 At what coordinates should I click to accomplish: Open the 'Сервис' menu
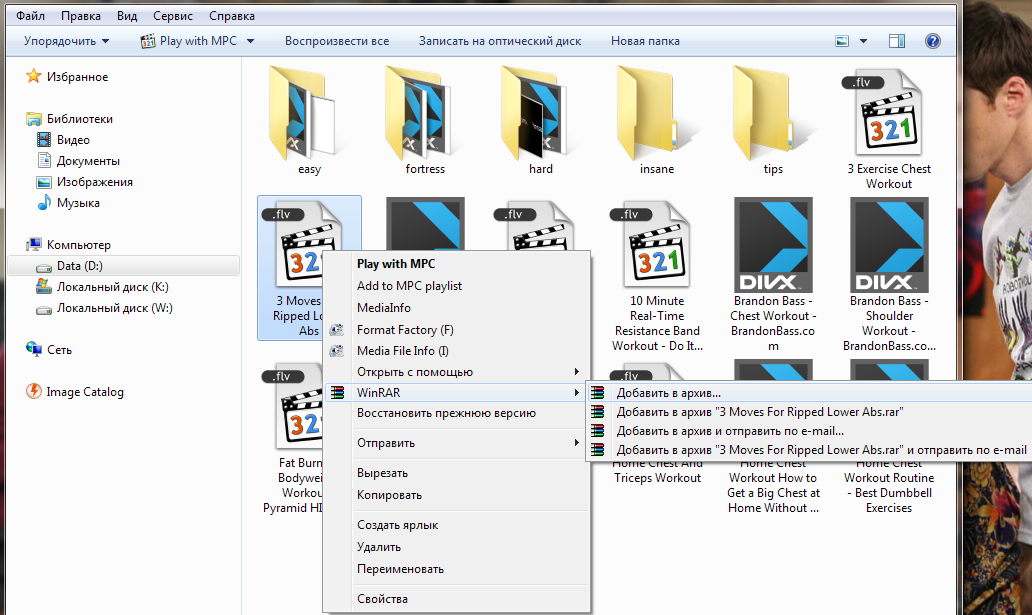coord(173,16)
